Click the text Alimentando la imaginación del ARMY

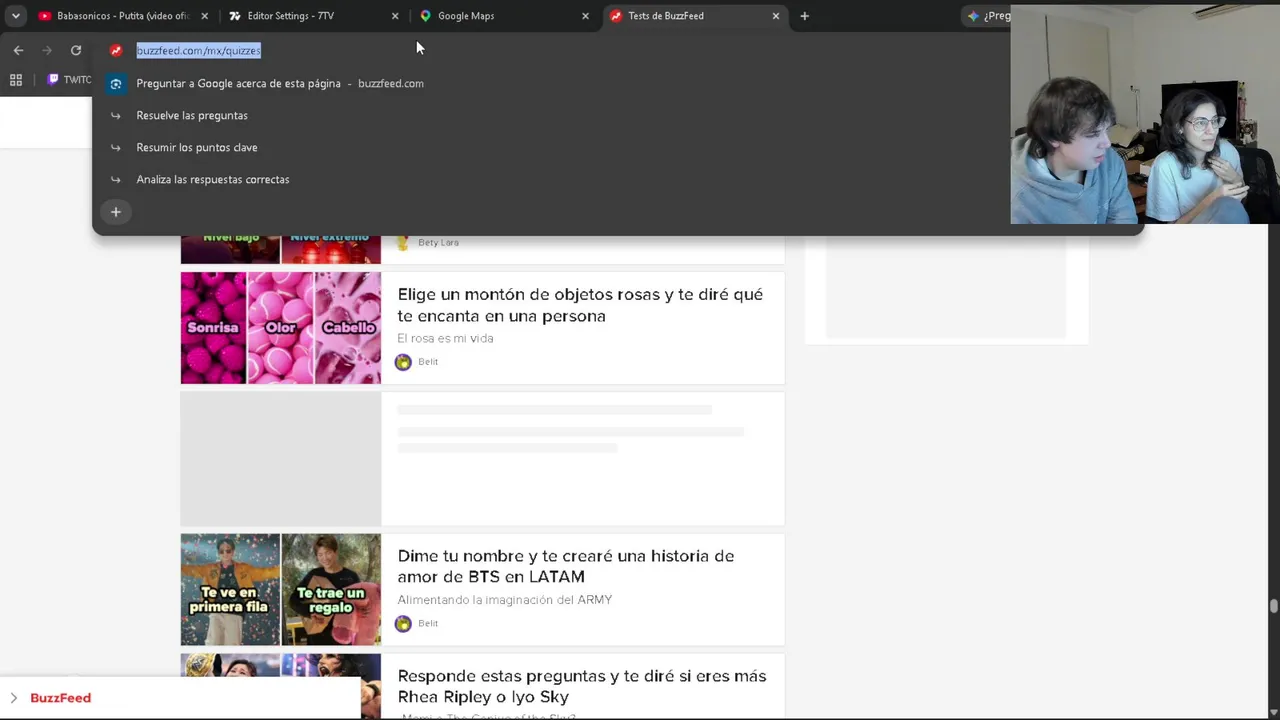click(505, 600)
